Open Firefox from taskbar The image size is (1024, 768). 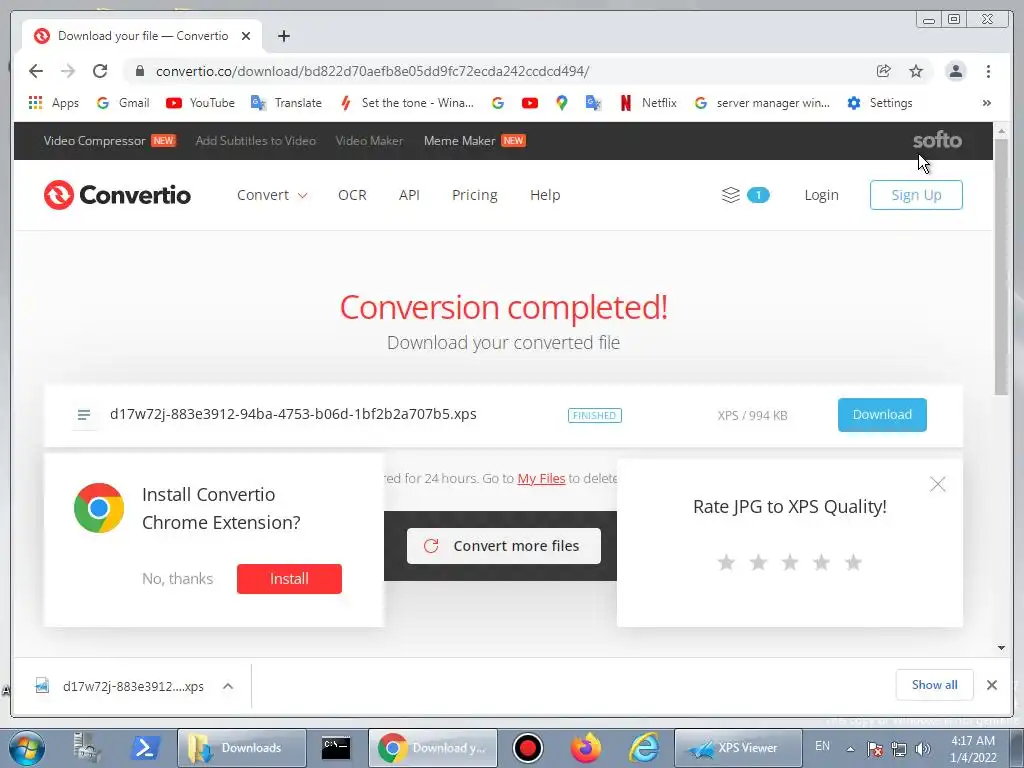[x=585, y=748]
